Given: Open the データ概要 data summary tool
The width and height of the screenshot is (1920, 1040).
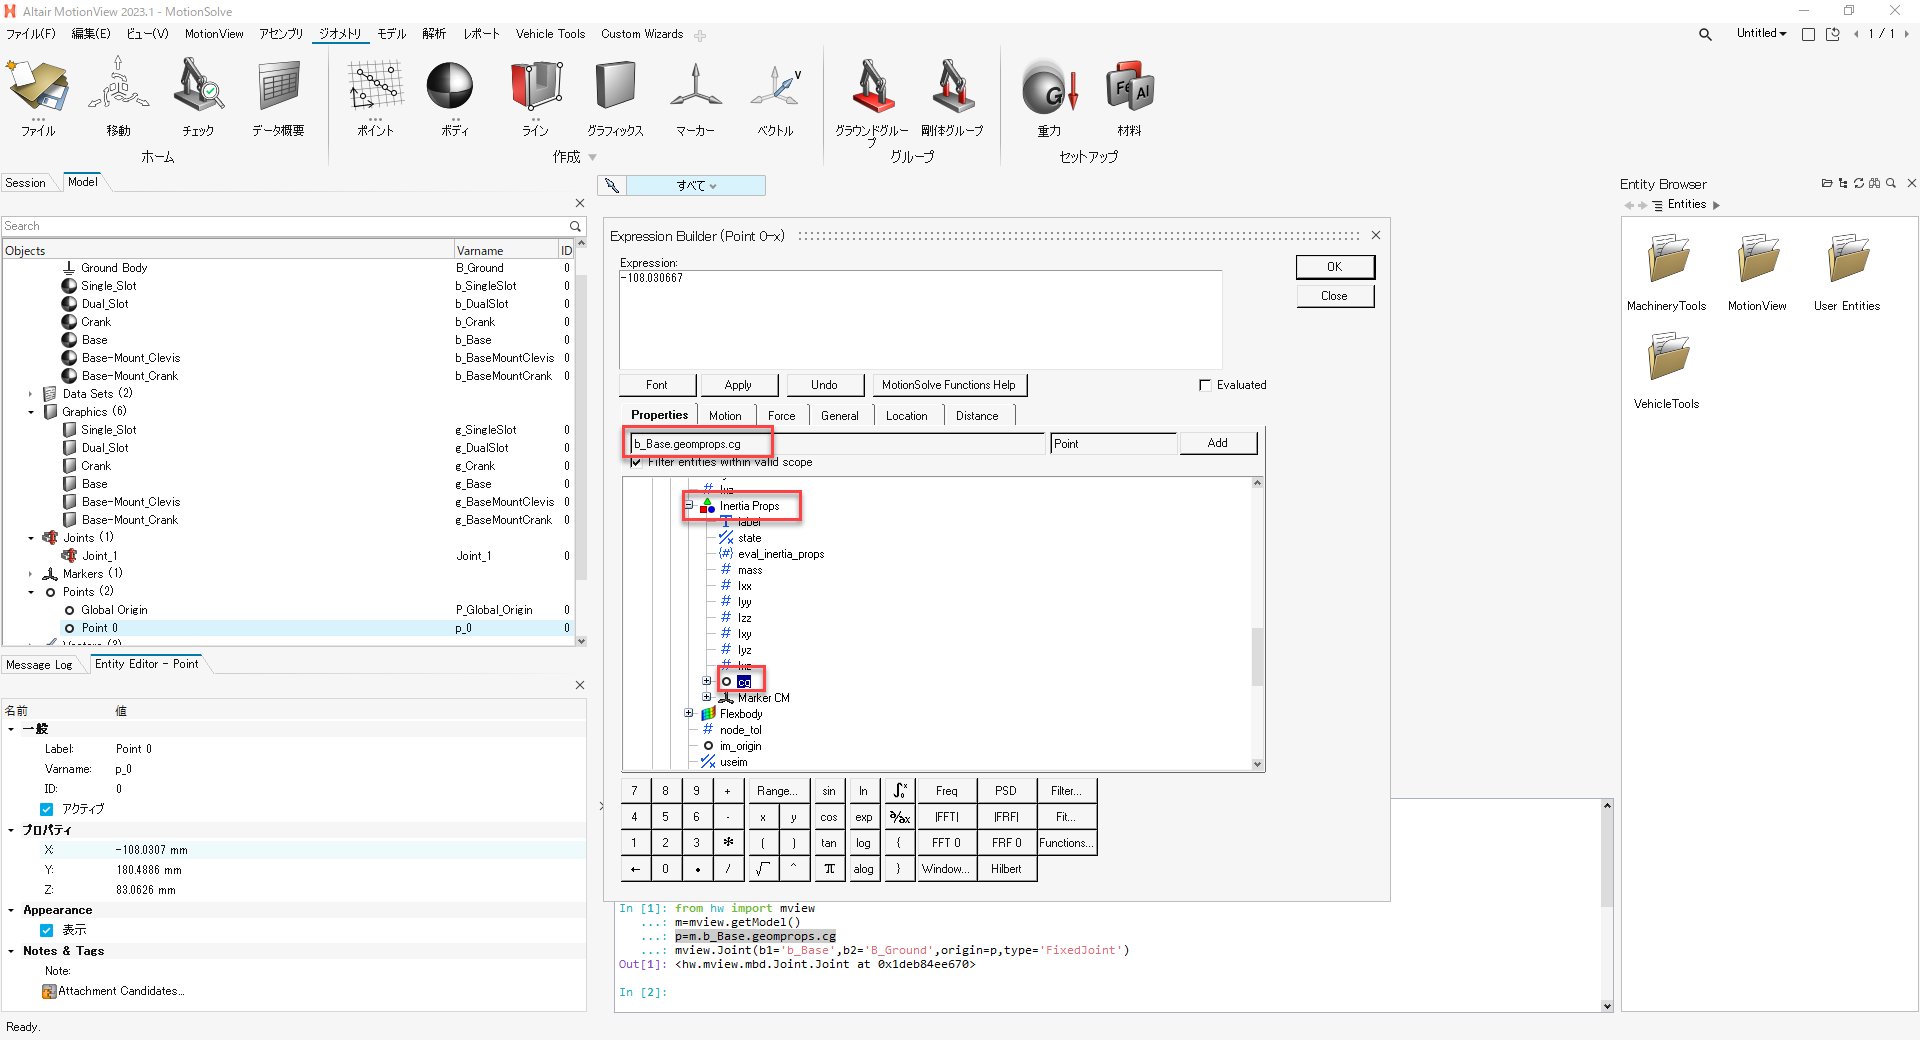Looking at the screenshot, I should point(278,96).
